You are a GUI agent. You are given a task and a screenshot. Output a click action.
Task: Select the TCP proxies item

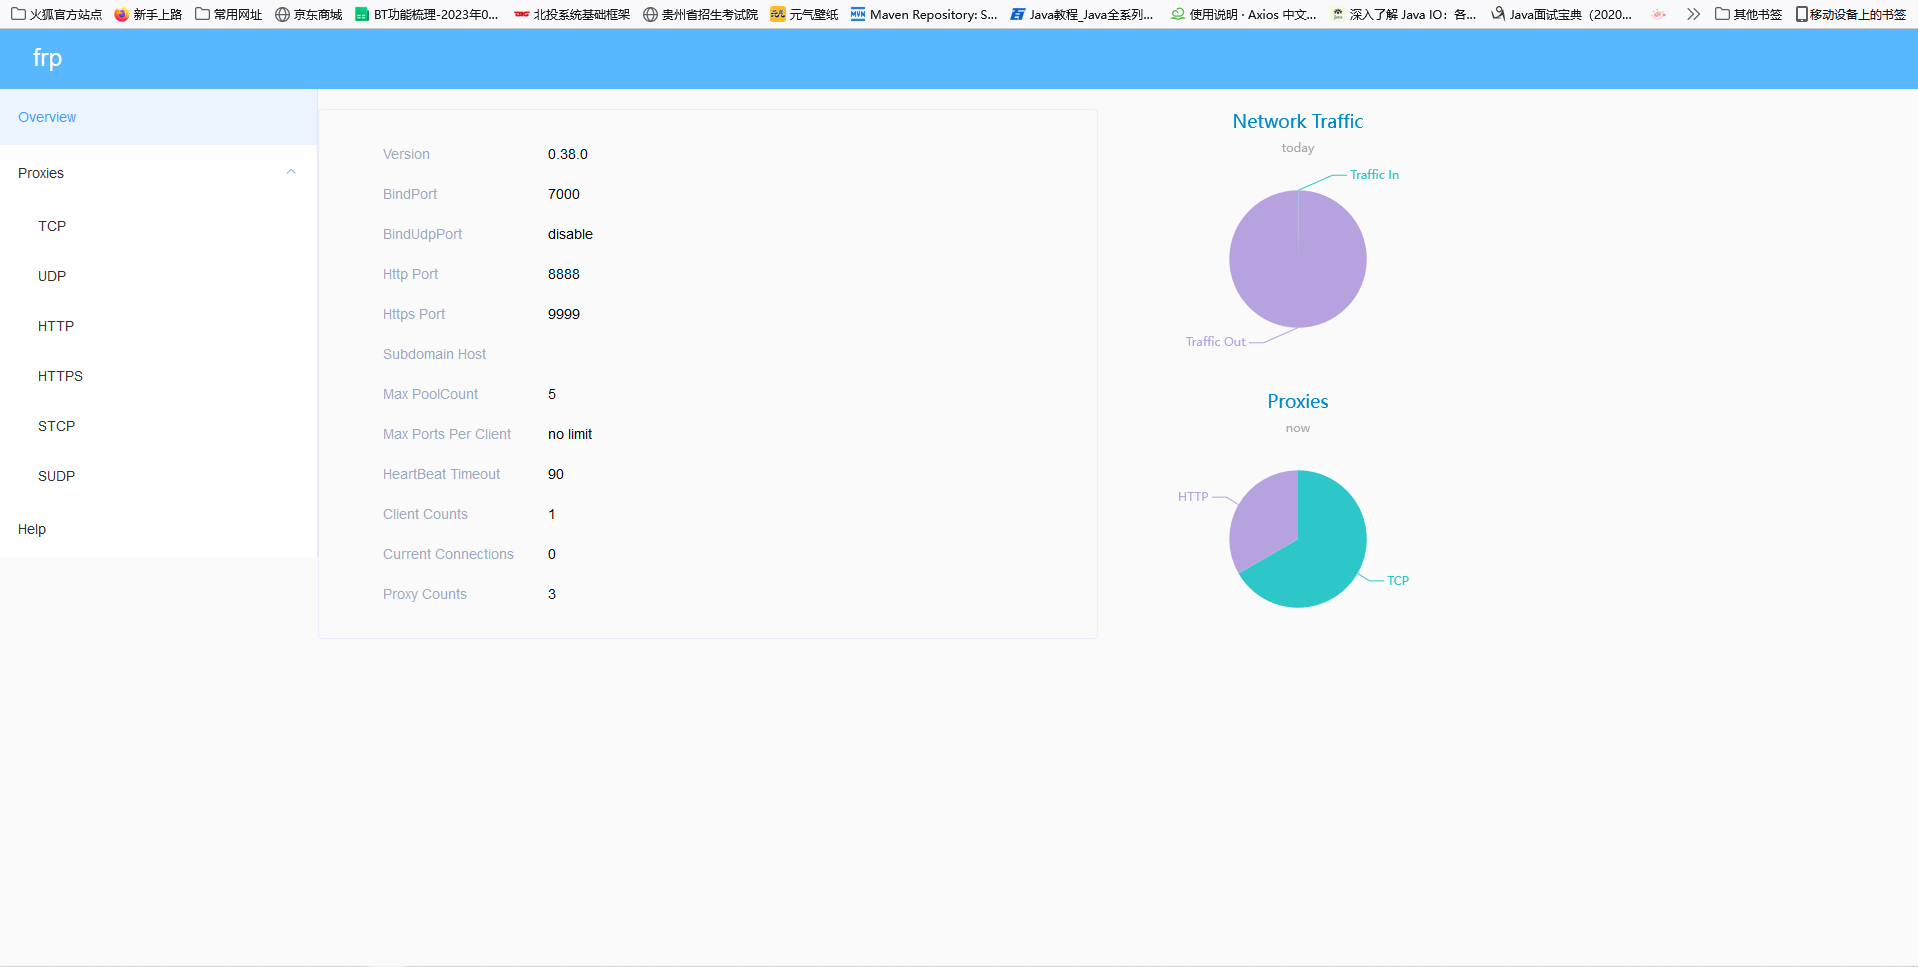158,226
